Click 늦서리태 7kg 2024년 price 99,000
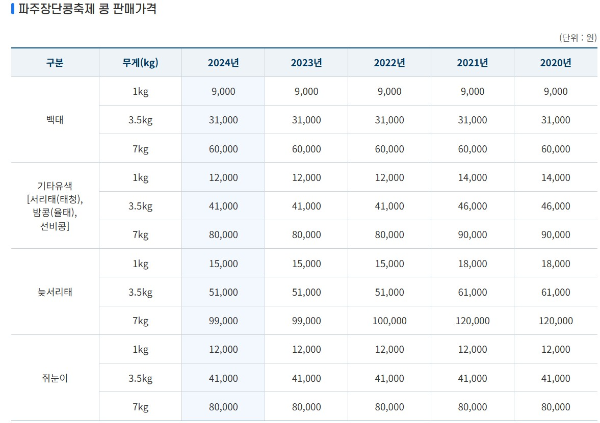Screen dimensions: 600x423 (223, 320)
